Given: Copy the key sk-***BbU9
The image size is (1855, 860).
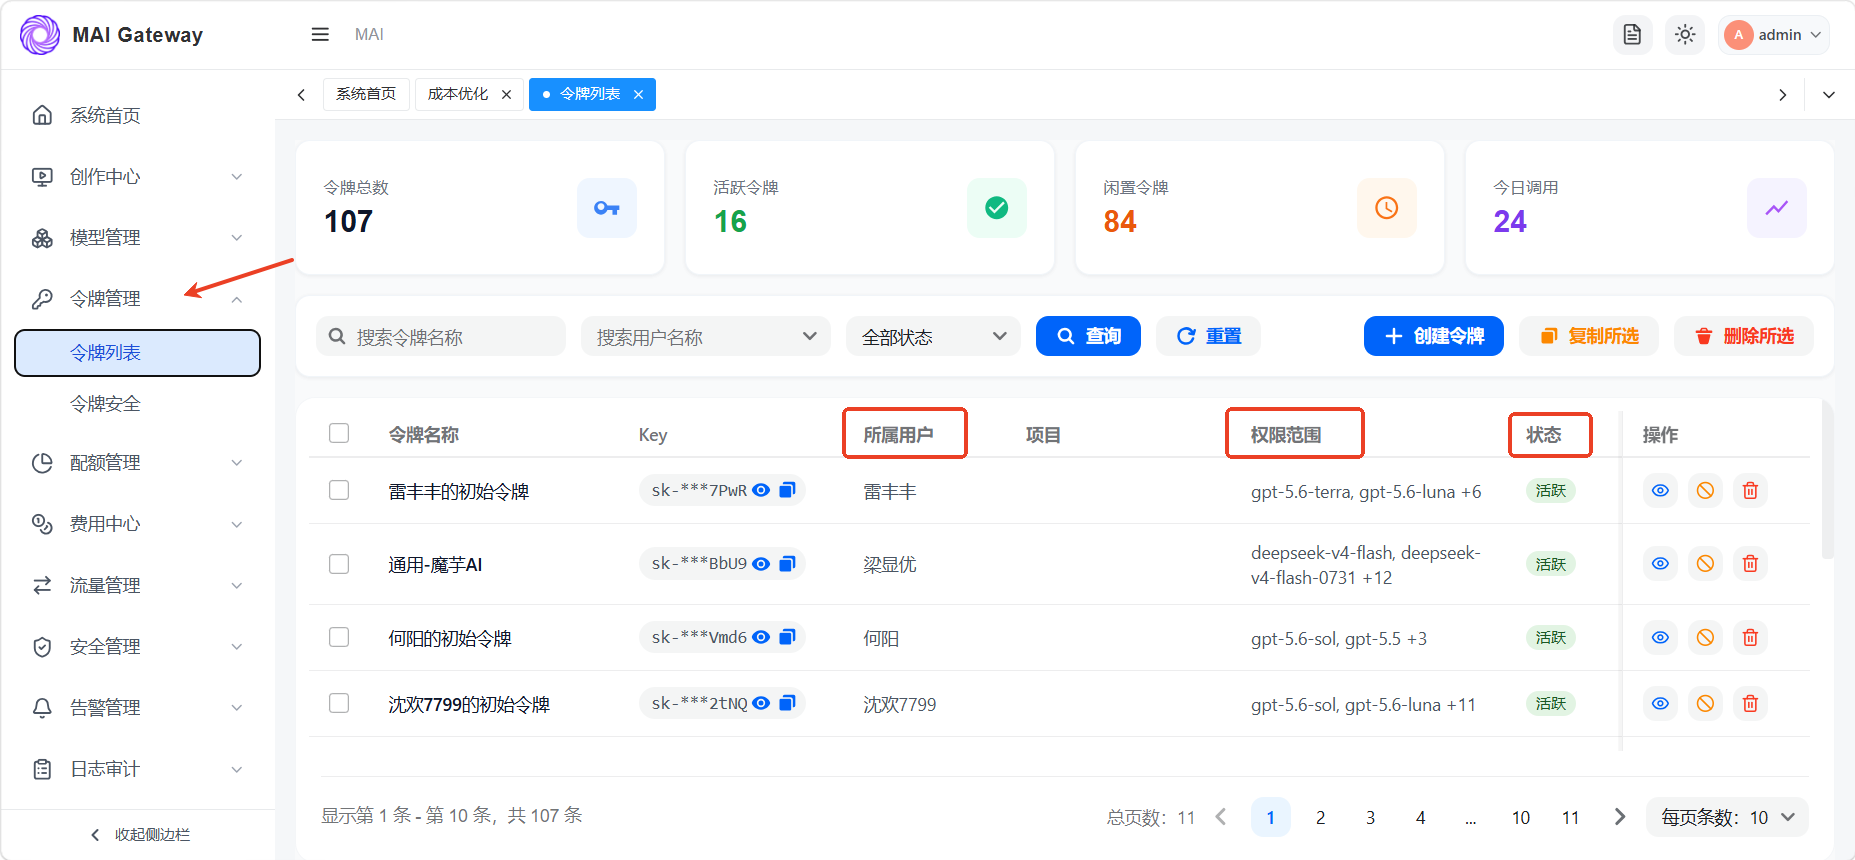Looking at the screenshot, I should 788,564.
